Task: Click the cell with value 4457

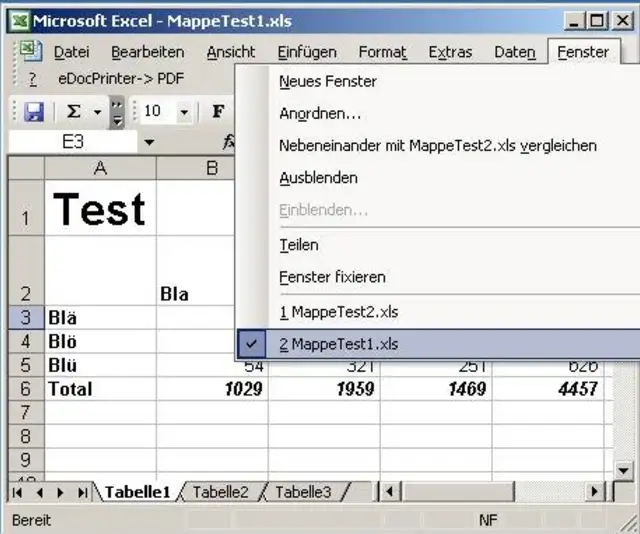Action: pos(548,389)
